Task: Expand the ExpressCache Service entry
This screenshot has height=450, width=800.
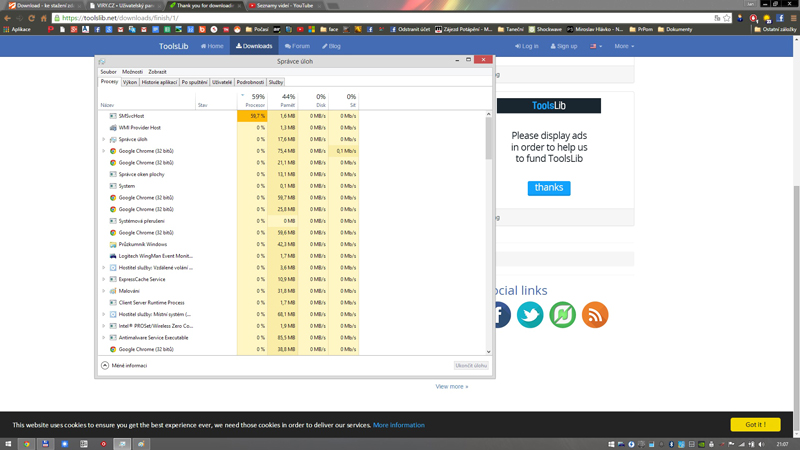Action: pyautogui.click(x=103, y=279)
